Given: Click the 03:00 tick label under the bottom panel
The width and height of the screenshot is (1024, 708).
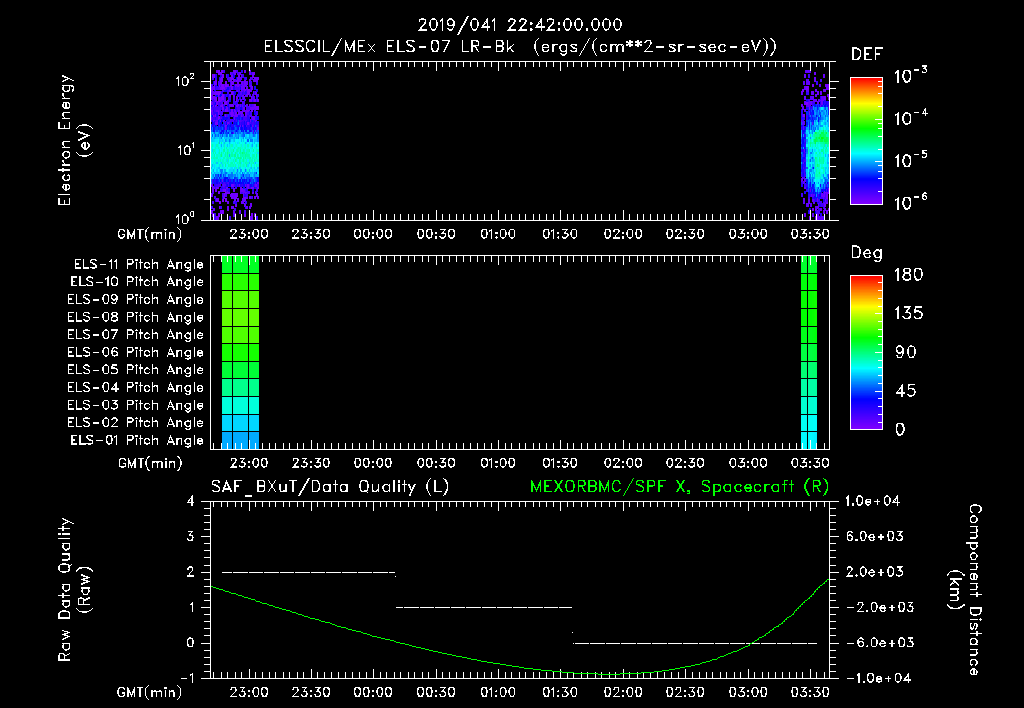Looking at the screenshot, I should 748,692.
